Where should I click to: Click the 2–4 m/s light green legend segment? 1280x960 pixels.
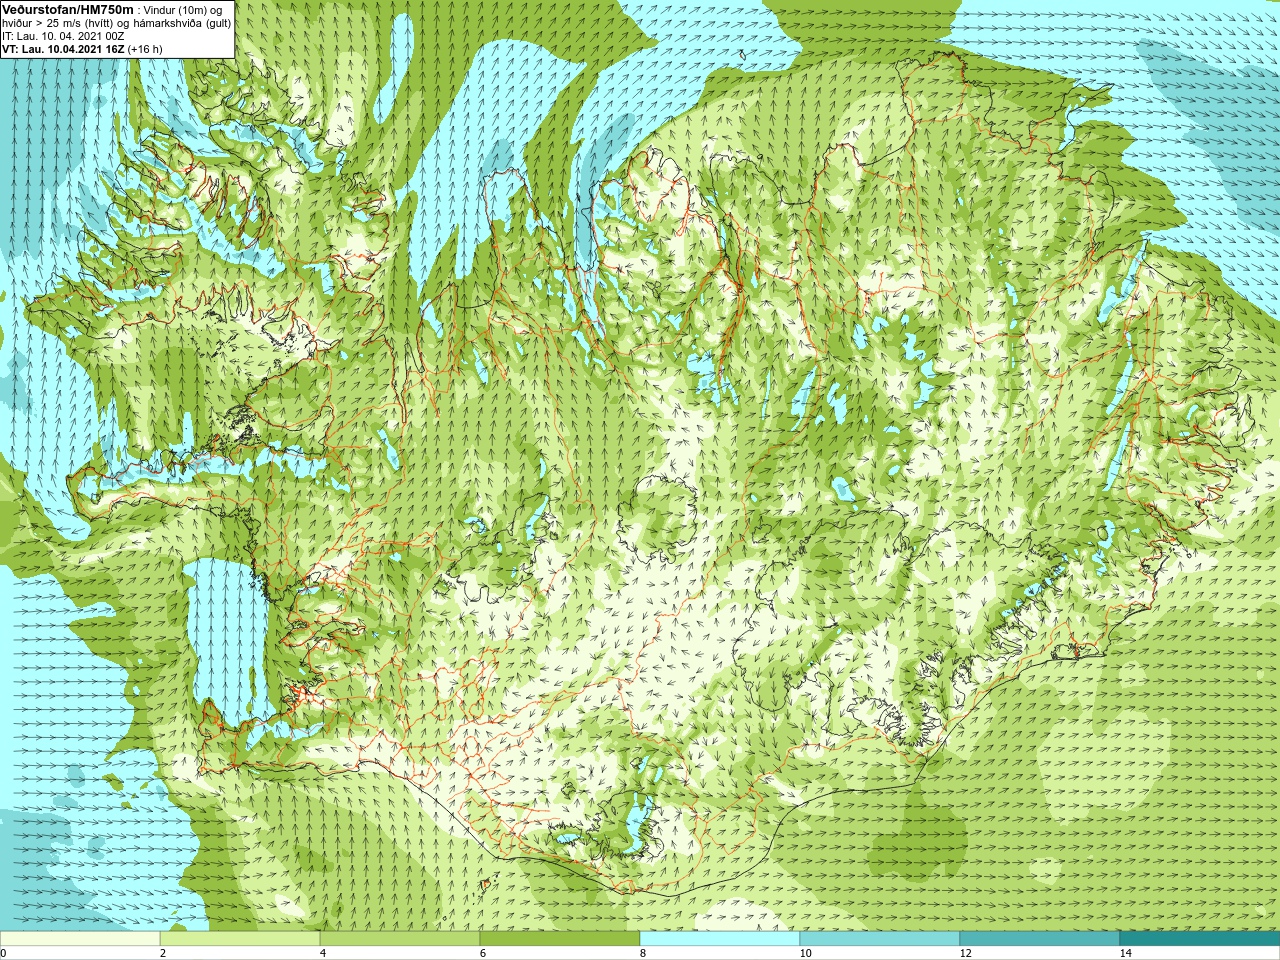240,939
